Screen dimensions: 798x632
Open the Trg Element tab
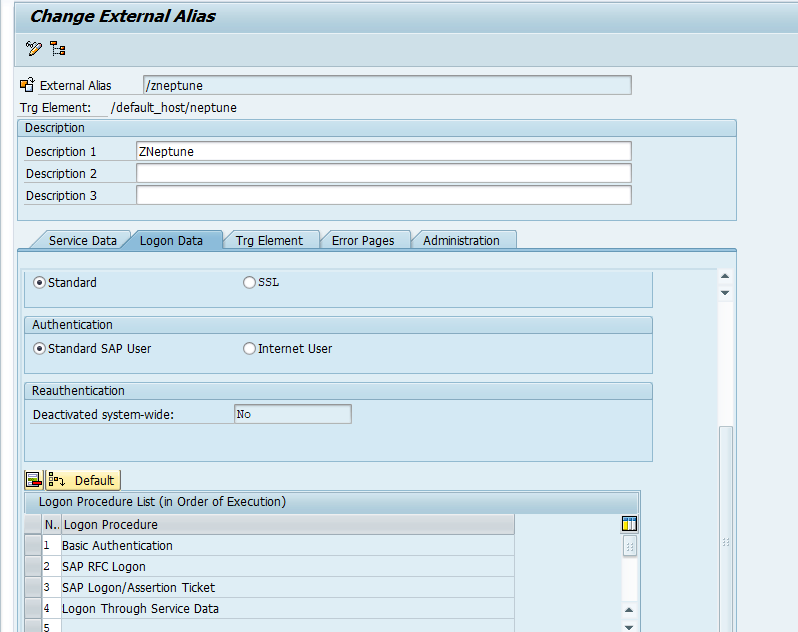269,240
